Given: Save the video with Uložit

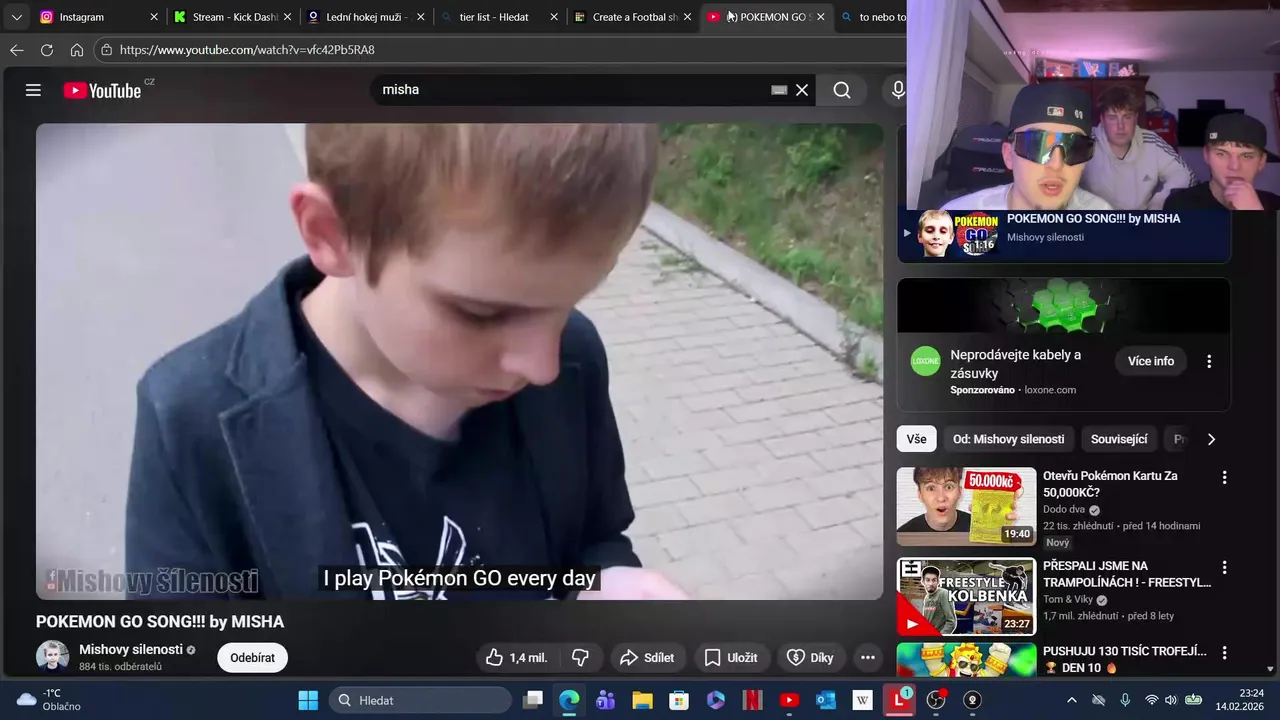Looking at the screenshot, I should 731,658.
